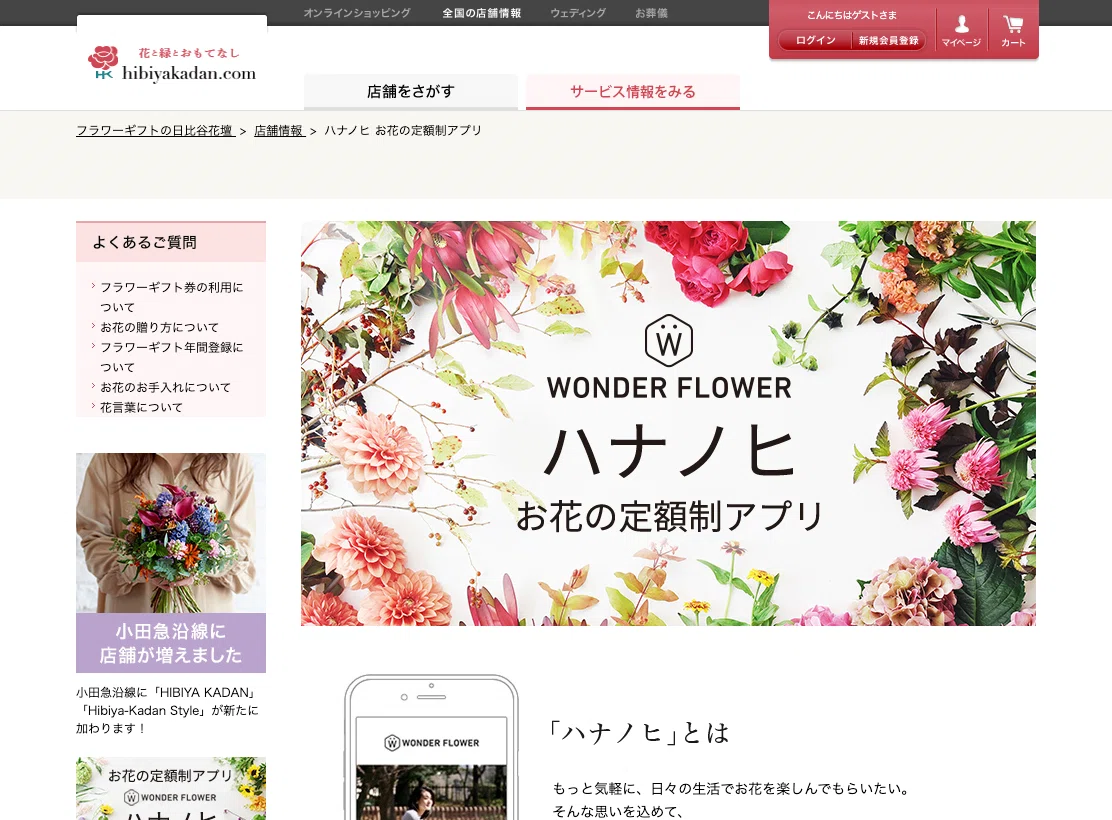Click the 新規会員登録 button

(888, 40)
